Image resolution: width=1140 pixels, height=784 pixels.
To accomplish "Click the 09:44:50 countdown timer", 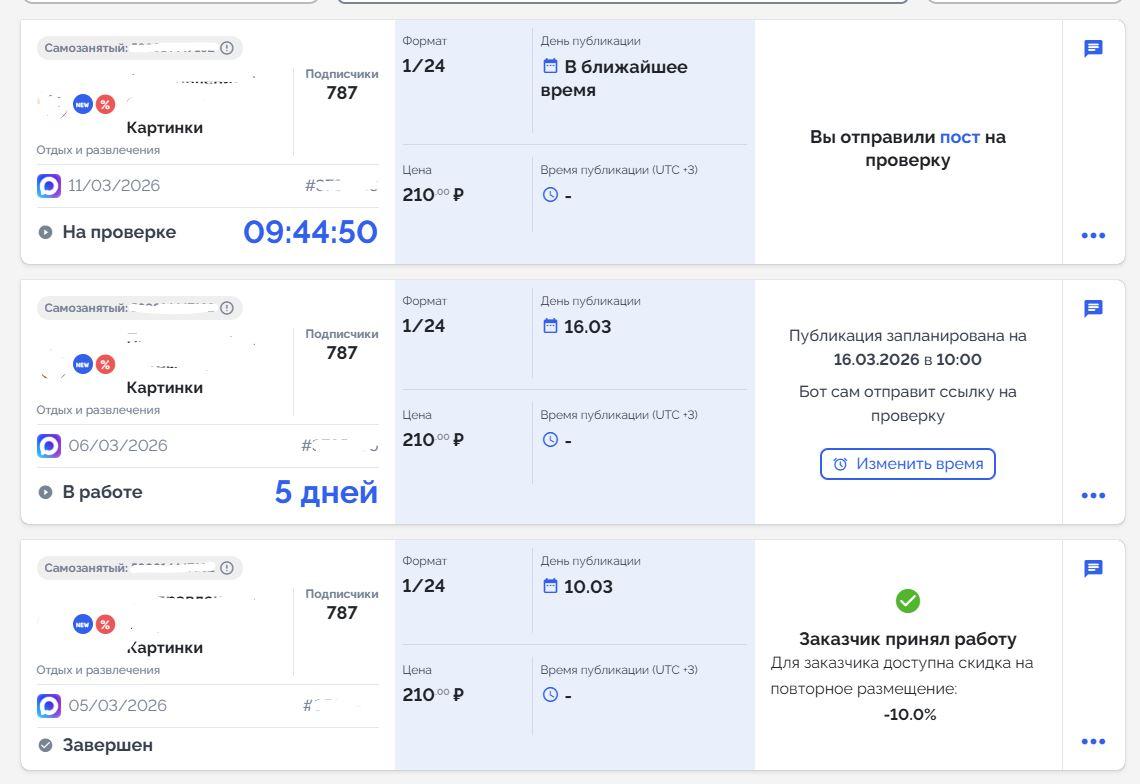I will (310, 232).
